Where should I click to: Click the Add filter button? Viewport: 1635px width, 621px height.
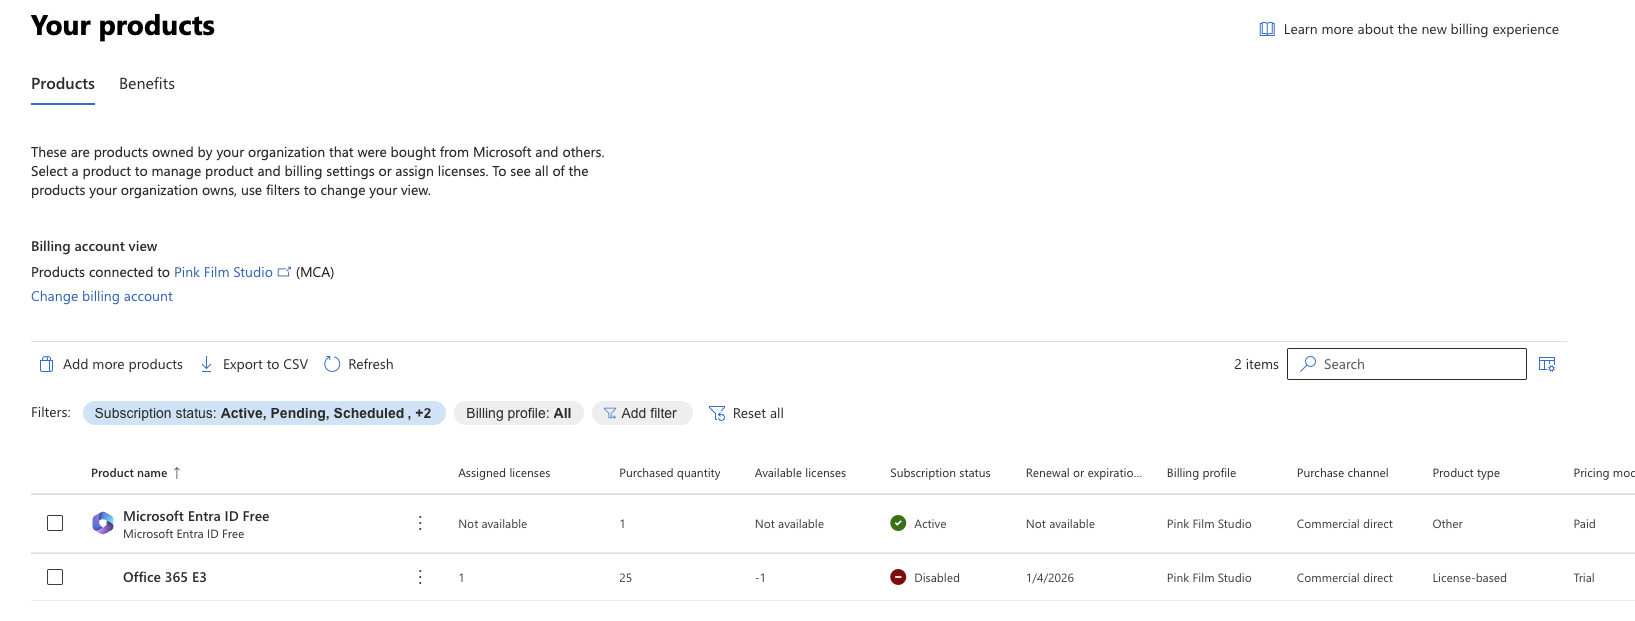(642, 413)
